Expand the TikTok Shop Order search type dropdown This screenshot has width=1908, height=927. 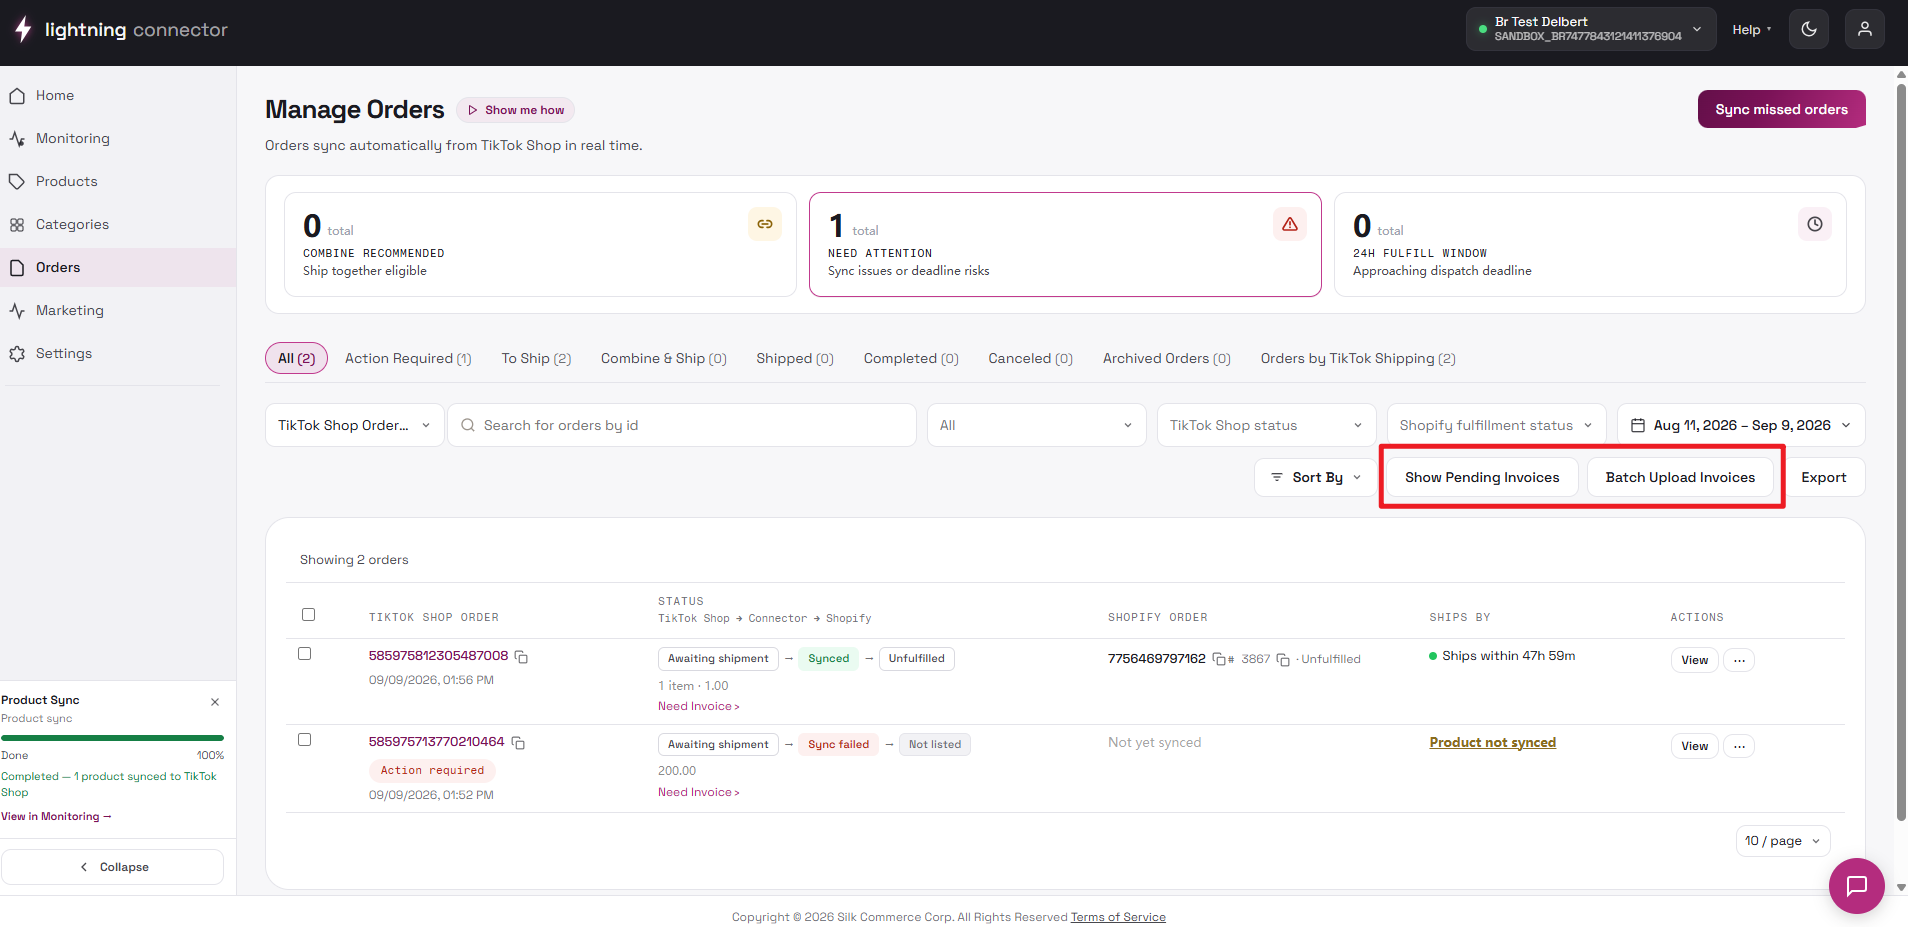click(355, 425)
